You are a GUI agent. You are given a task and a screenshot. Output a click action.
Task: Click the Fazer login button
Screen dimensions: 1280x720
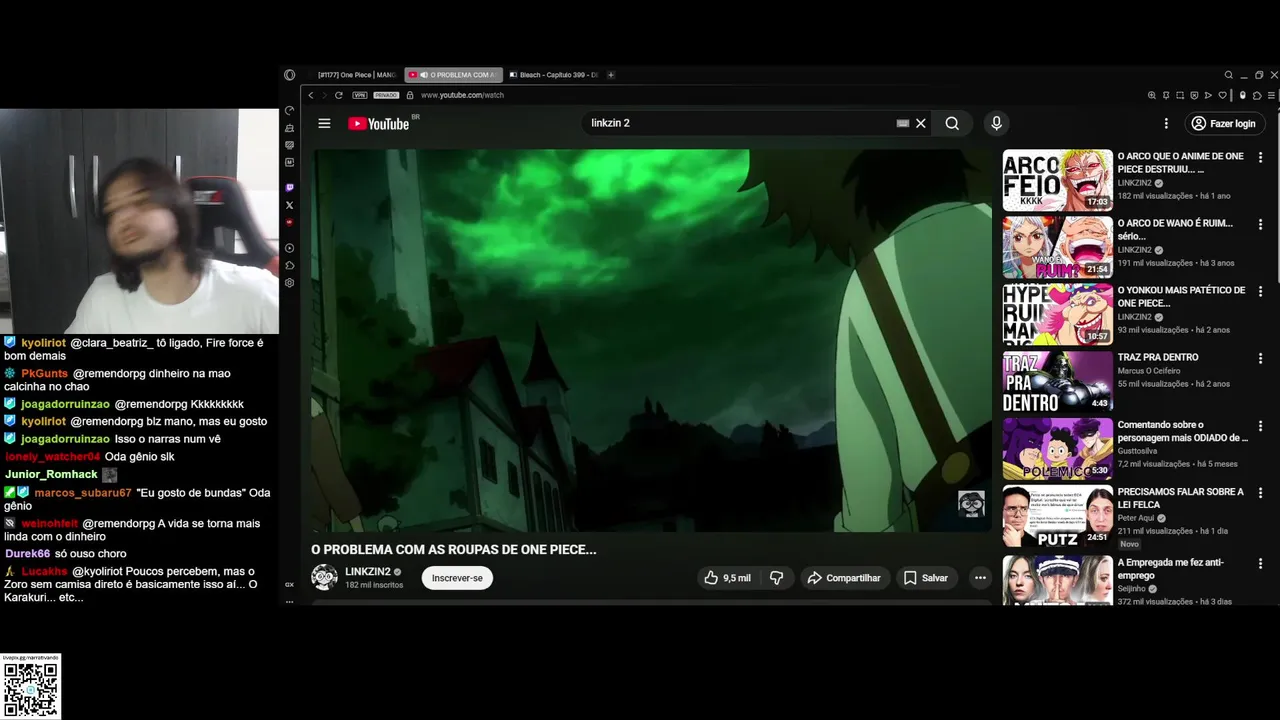tap(1223, 123)
